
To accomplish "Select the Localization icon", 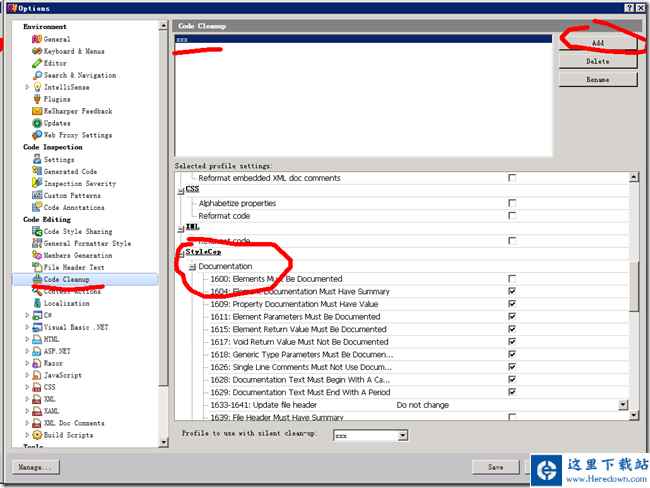I will (37, 303).
